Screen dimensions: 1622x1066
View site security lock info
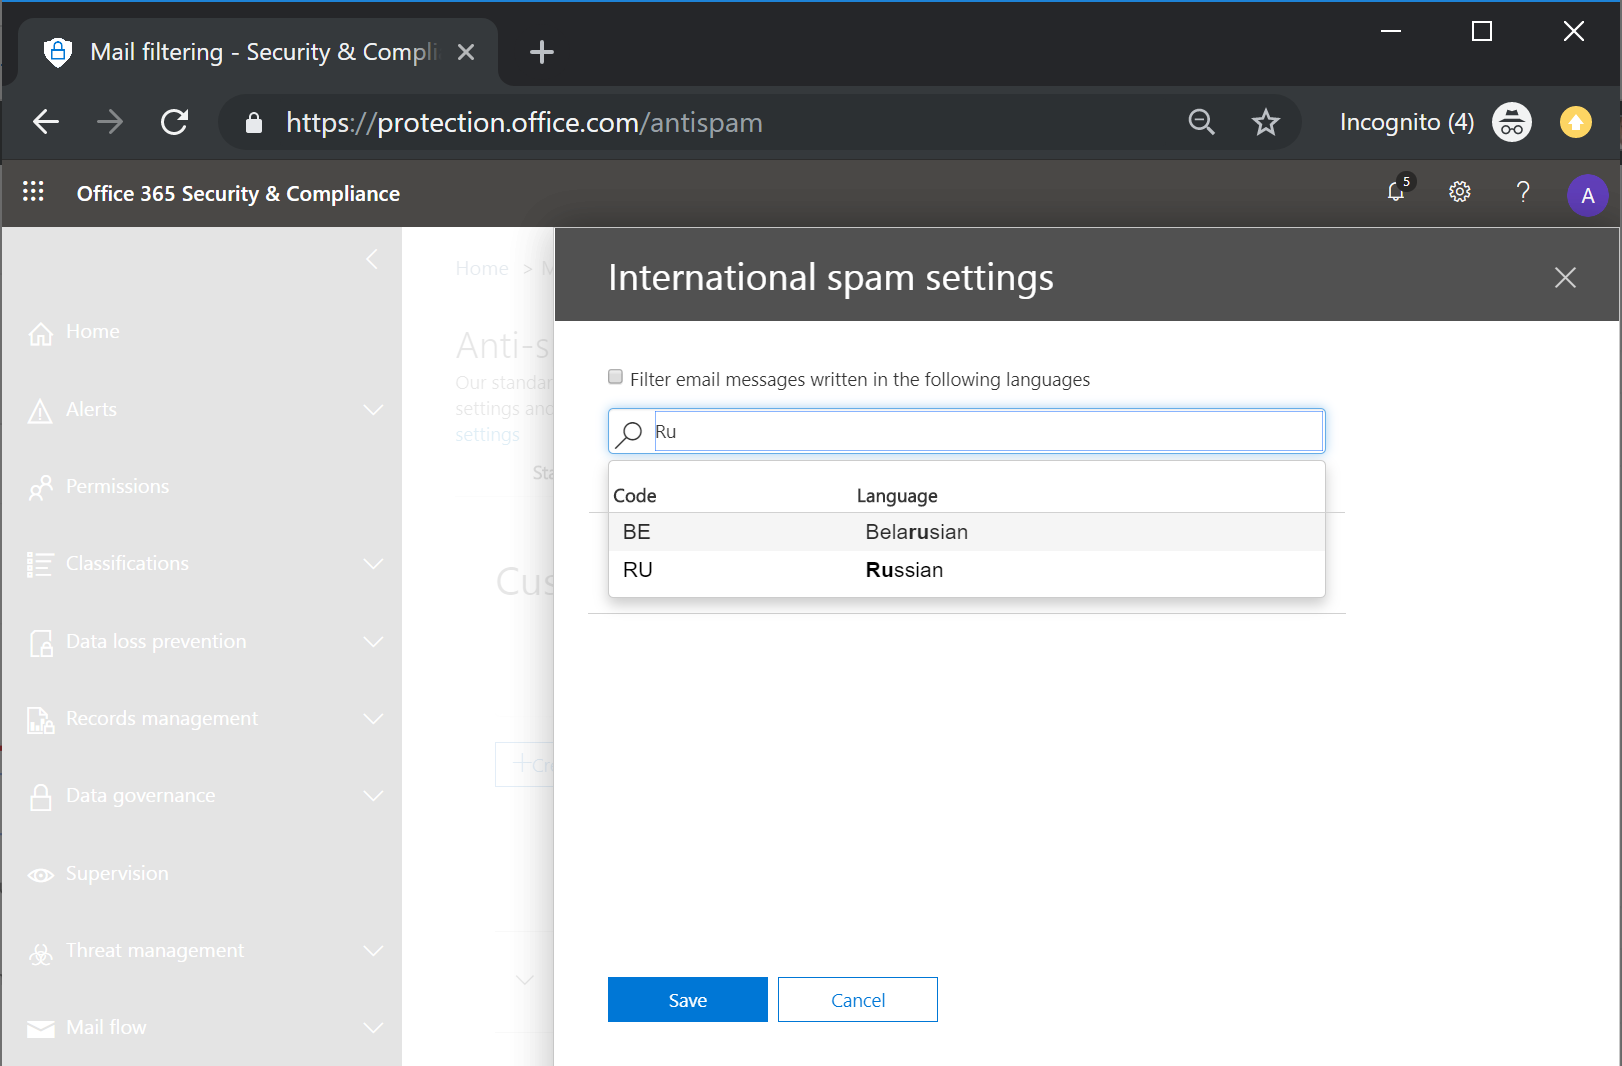click(x=254, y=123)
